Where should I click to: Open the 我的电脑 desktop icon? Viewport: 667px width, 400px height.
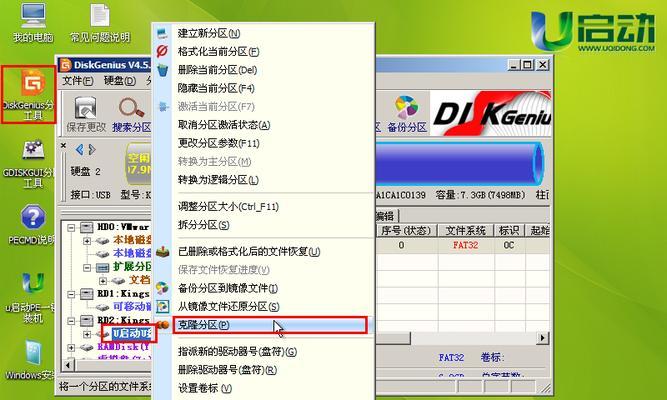click(x=33, y=22)
